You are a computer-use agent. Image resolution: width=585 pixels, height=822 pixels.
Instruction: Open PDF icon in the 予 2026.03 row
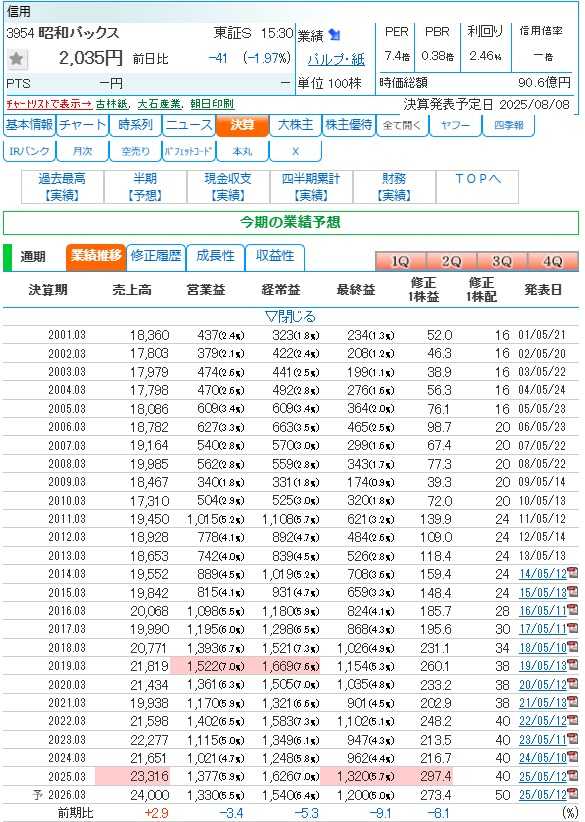(x=572, y=794)
